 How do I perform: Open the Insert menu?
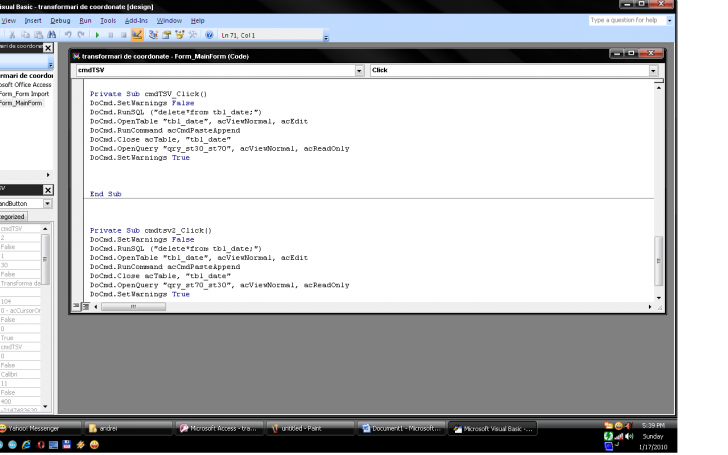click(33, 20)
